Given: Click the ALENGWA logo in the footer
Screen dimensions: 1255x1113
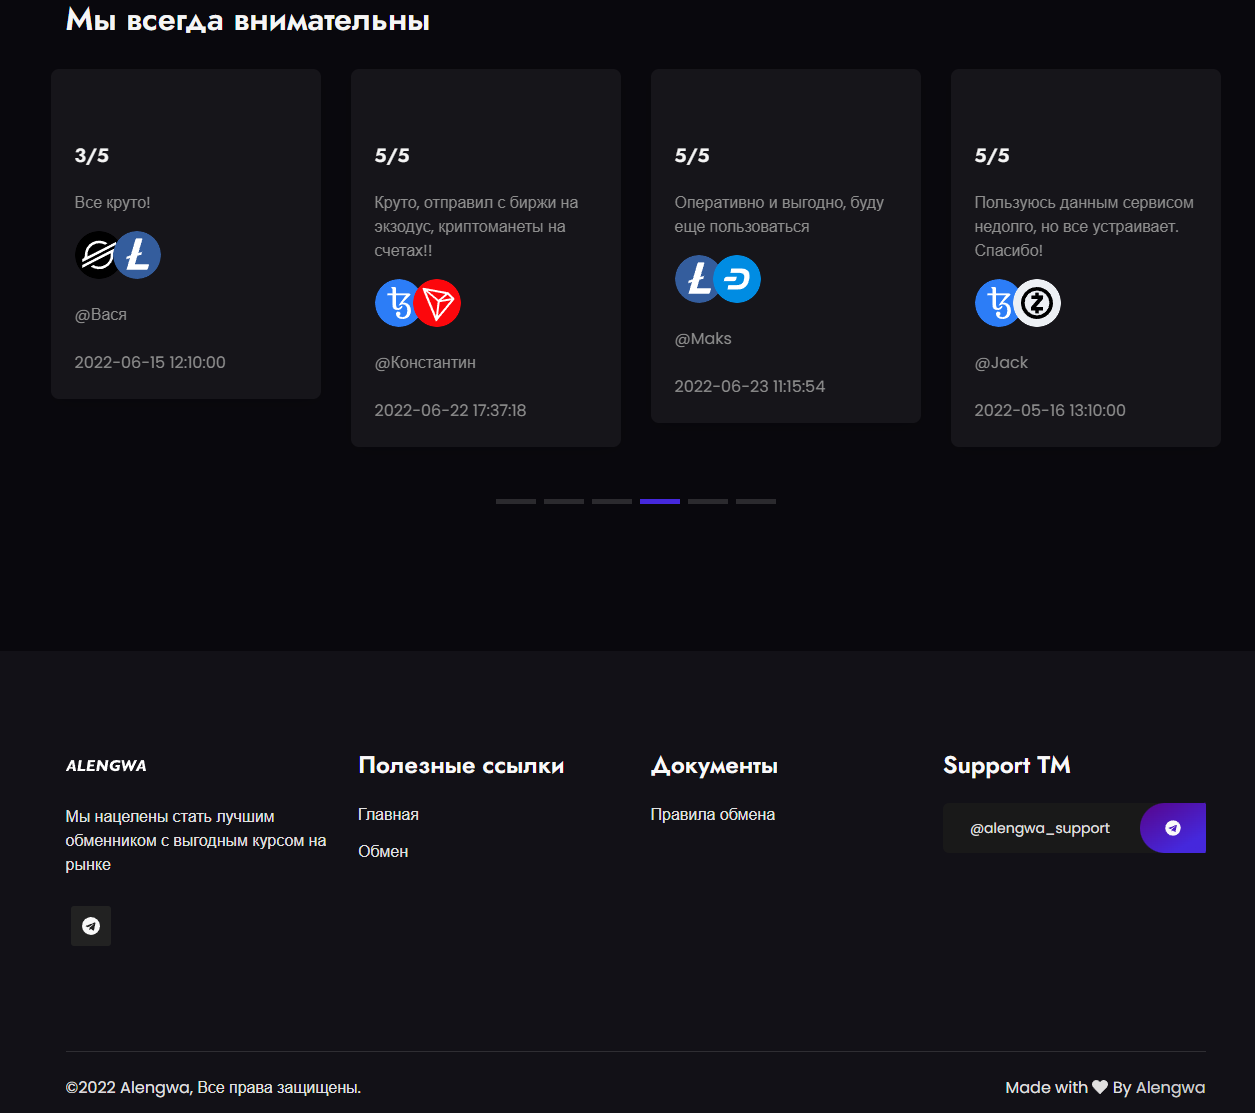Looking at the screenshot, I should tap(106, 765).
